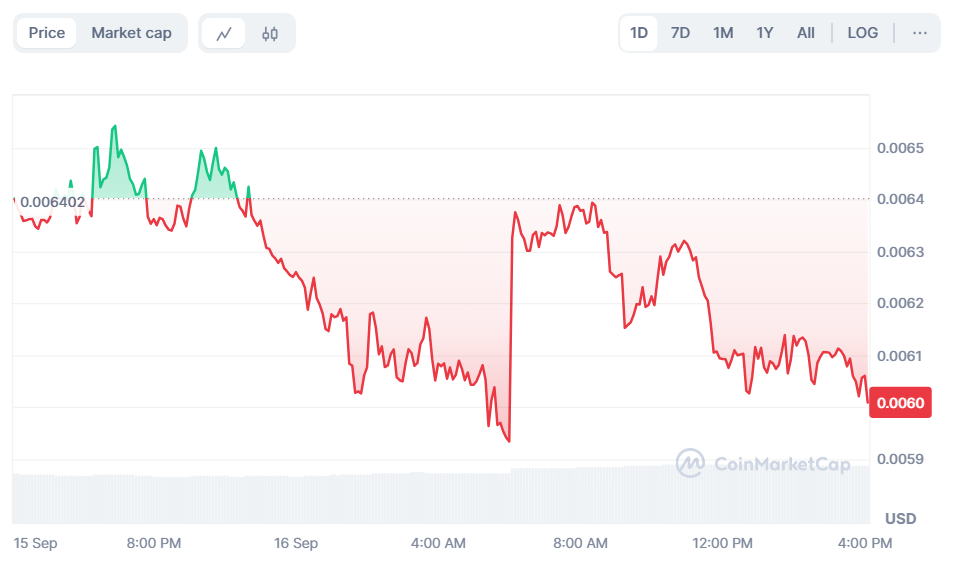This screenshot has height=577, width=957.
Task: Select the Price tab
Action: click(x=47, y=33)
